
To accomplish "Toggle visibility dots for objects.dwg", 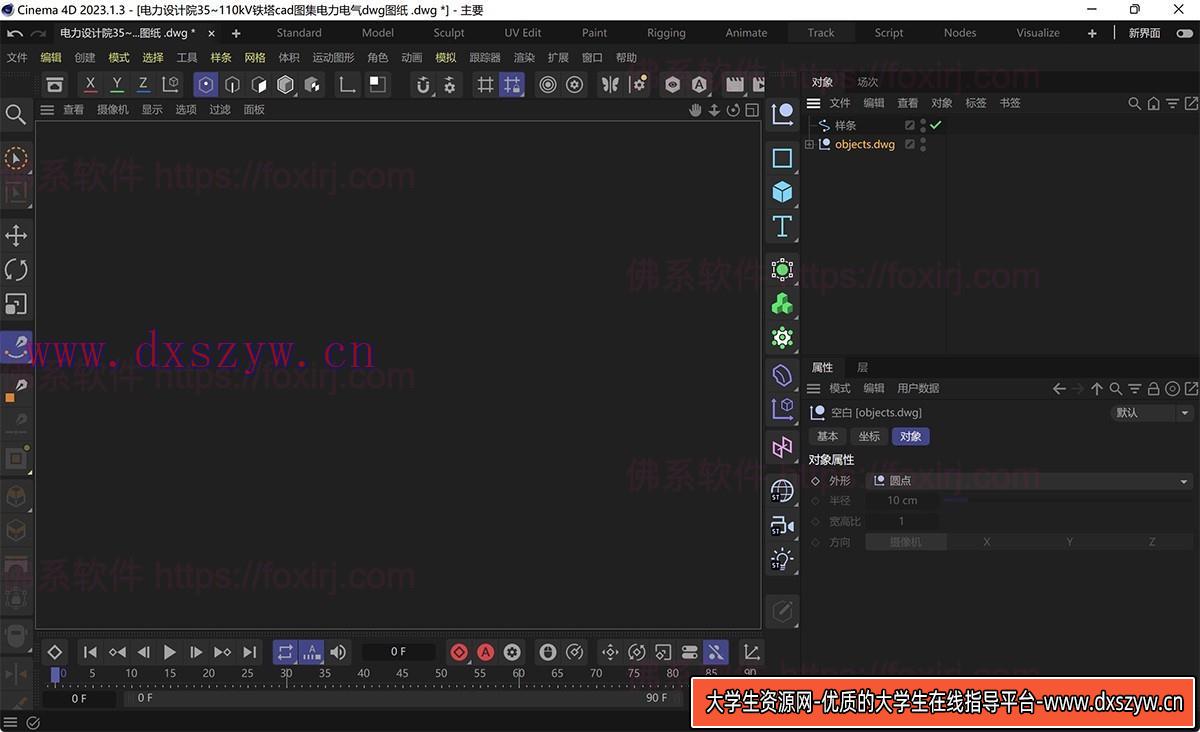I will pyautogui.click(x=922, y=144).
